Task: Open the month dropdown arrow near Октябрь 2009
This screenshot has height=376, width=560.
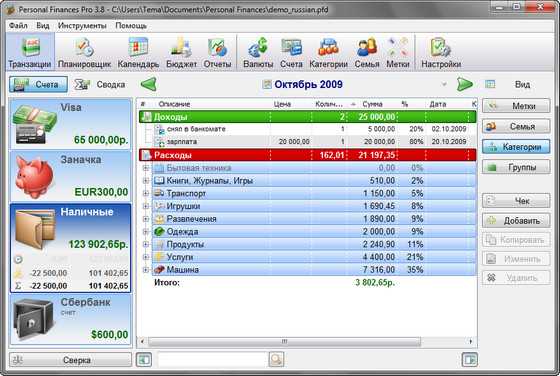Action: click(x=444, y=85)
